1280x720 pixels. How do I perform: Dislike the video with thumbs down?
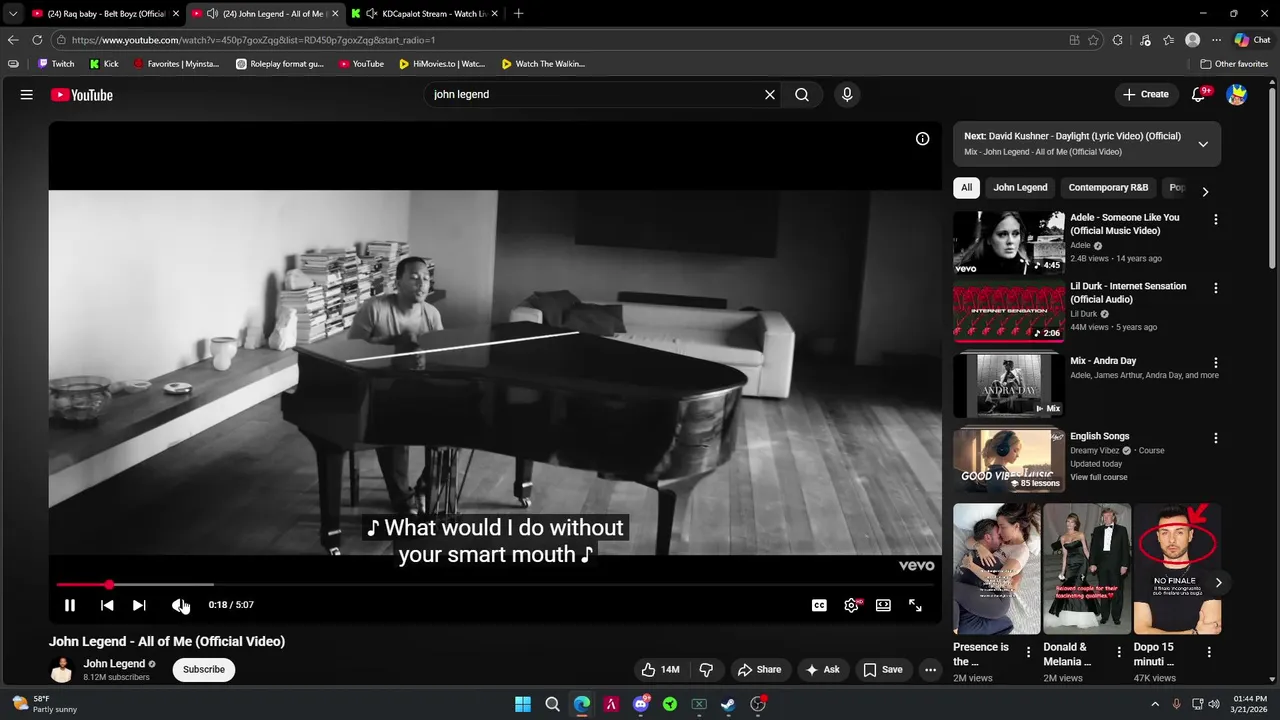(x=706, y=670)
